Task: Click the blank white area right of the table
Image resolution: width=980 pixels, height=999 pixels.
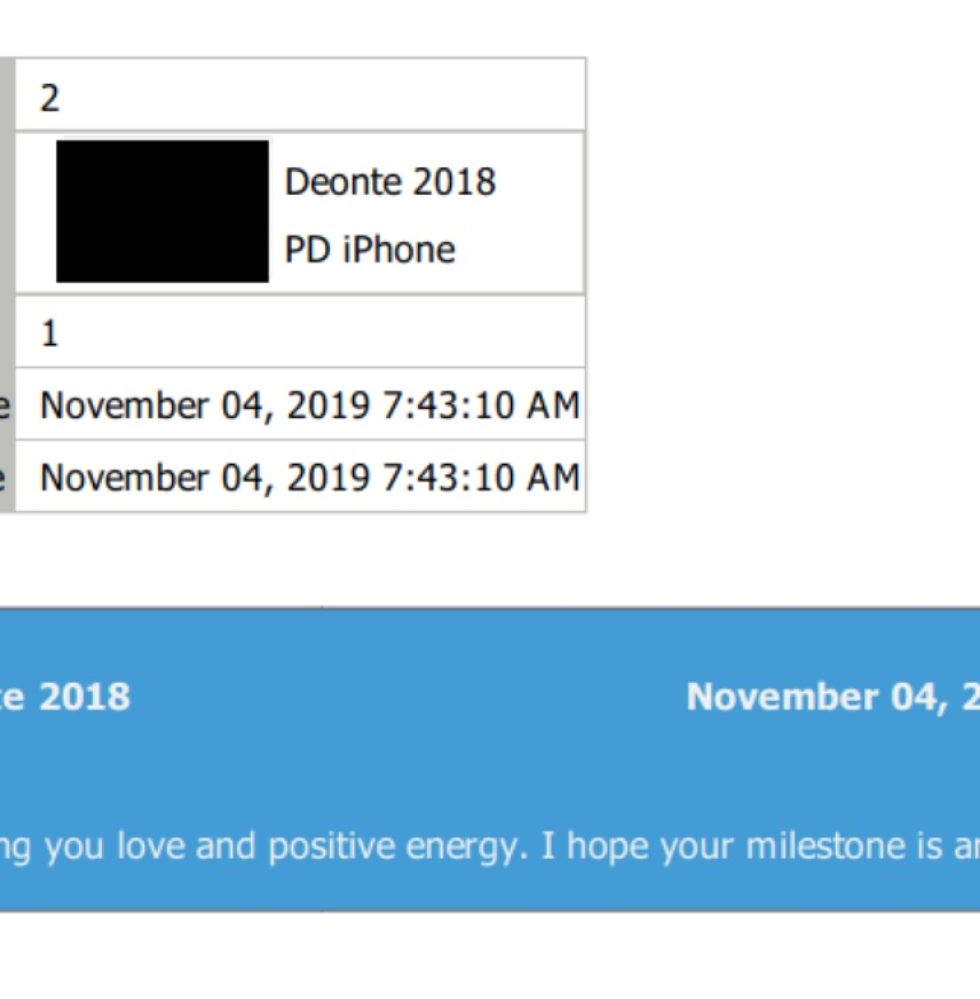Action: [783, 285]
